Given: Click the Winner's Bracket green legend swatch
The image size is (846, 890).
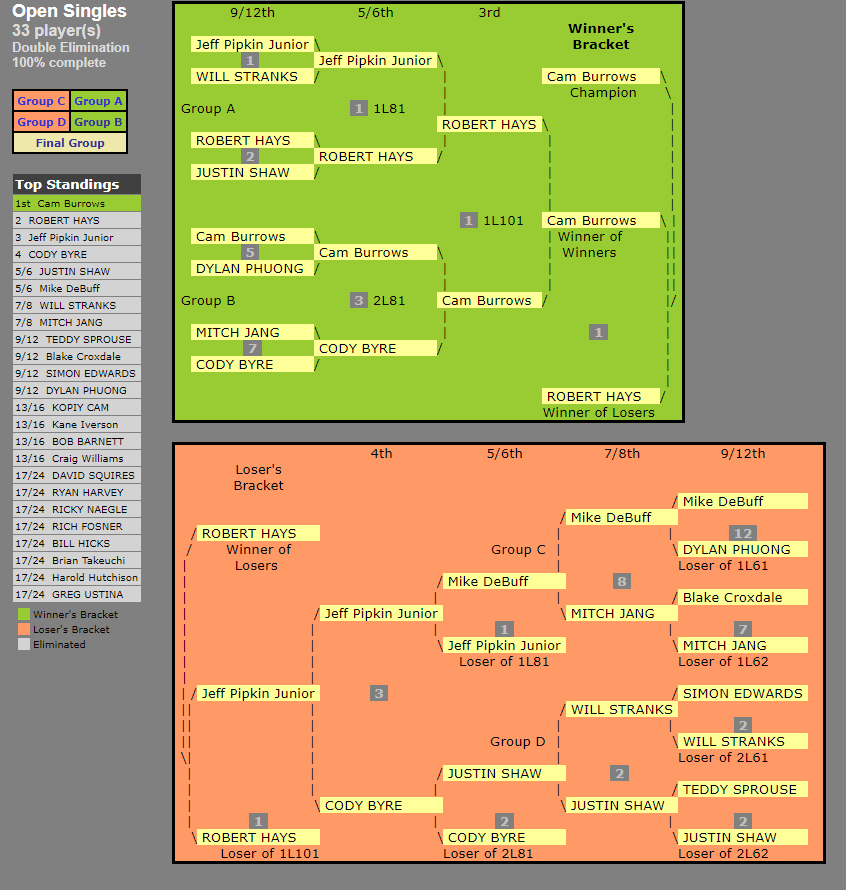Looking at the screenshot, I should tap(24, 615).
